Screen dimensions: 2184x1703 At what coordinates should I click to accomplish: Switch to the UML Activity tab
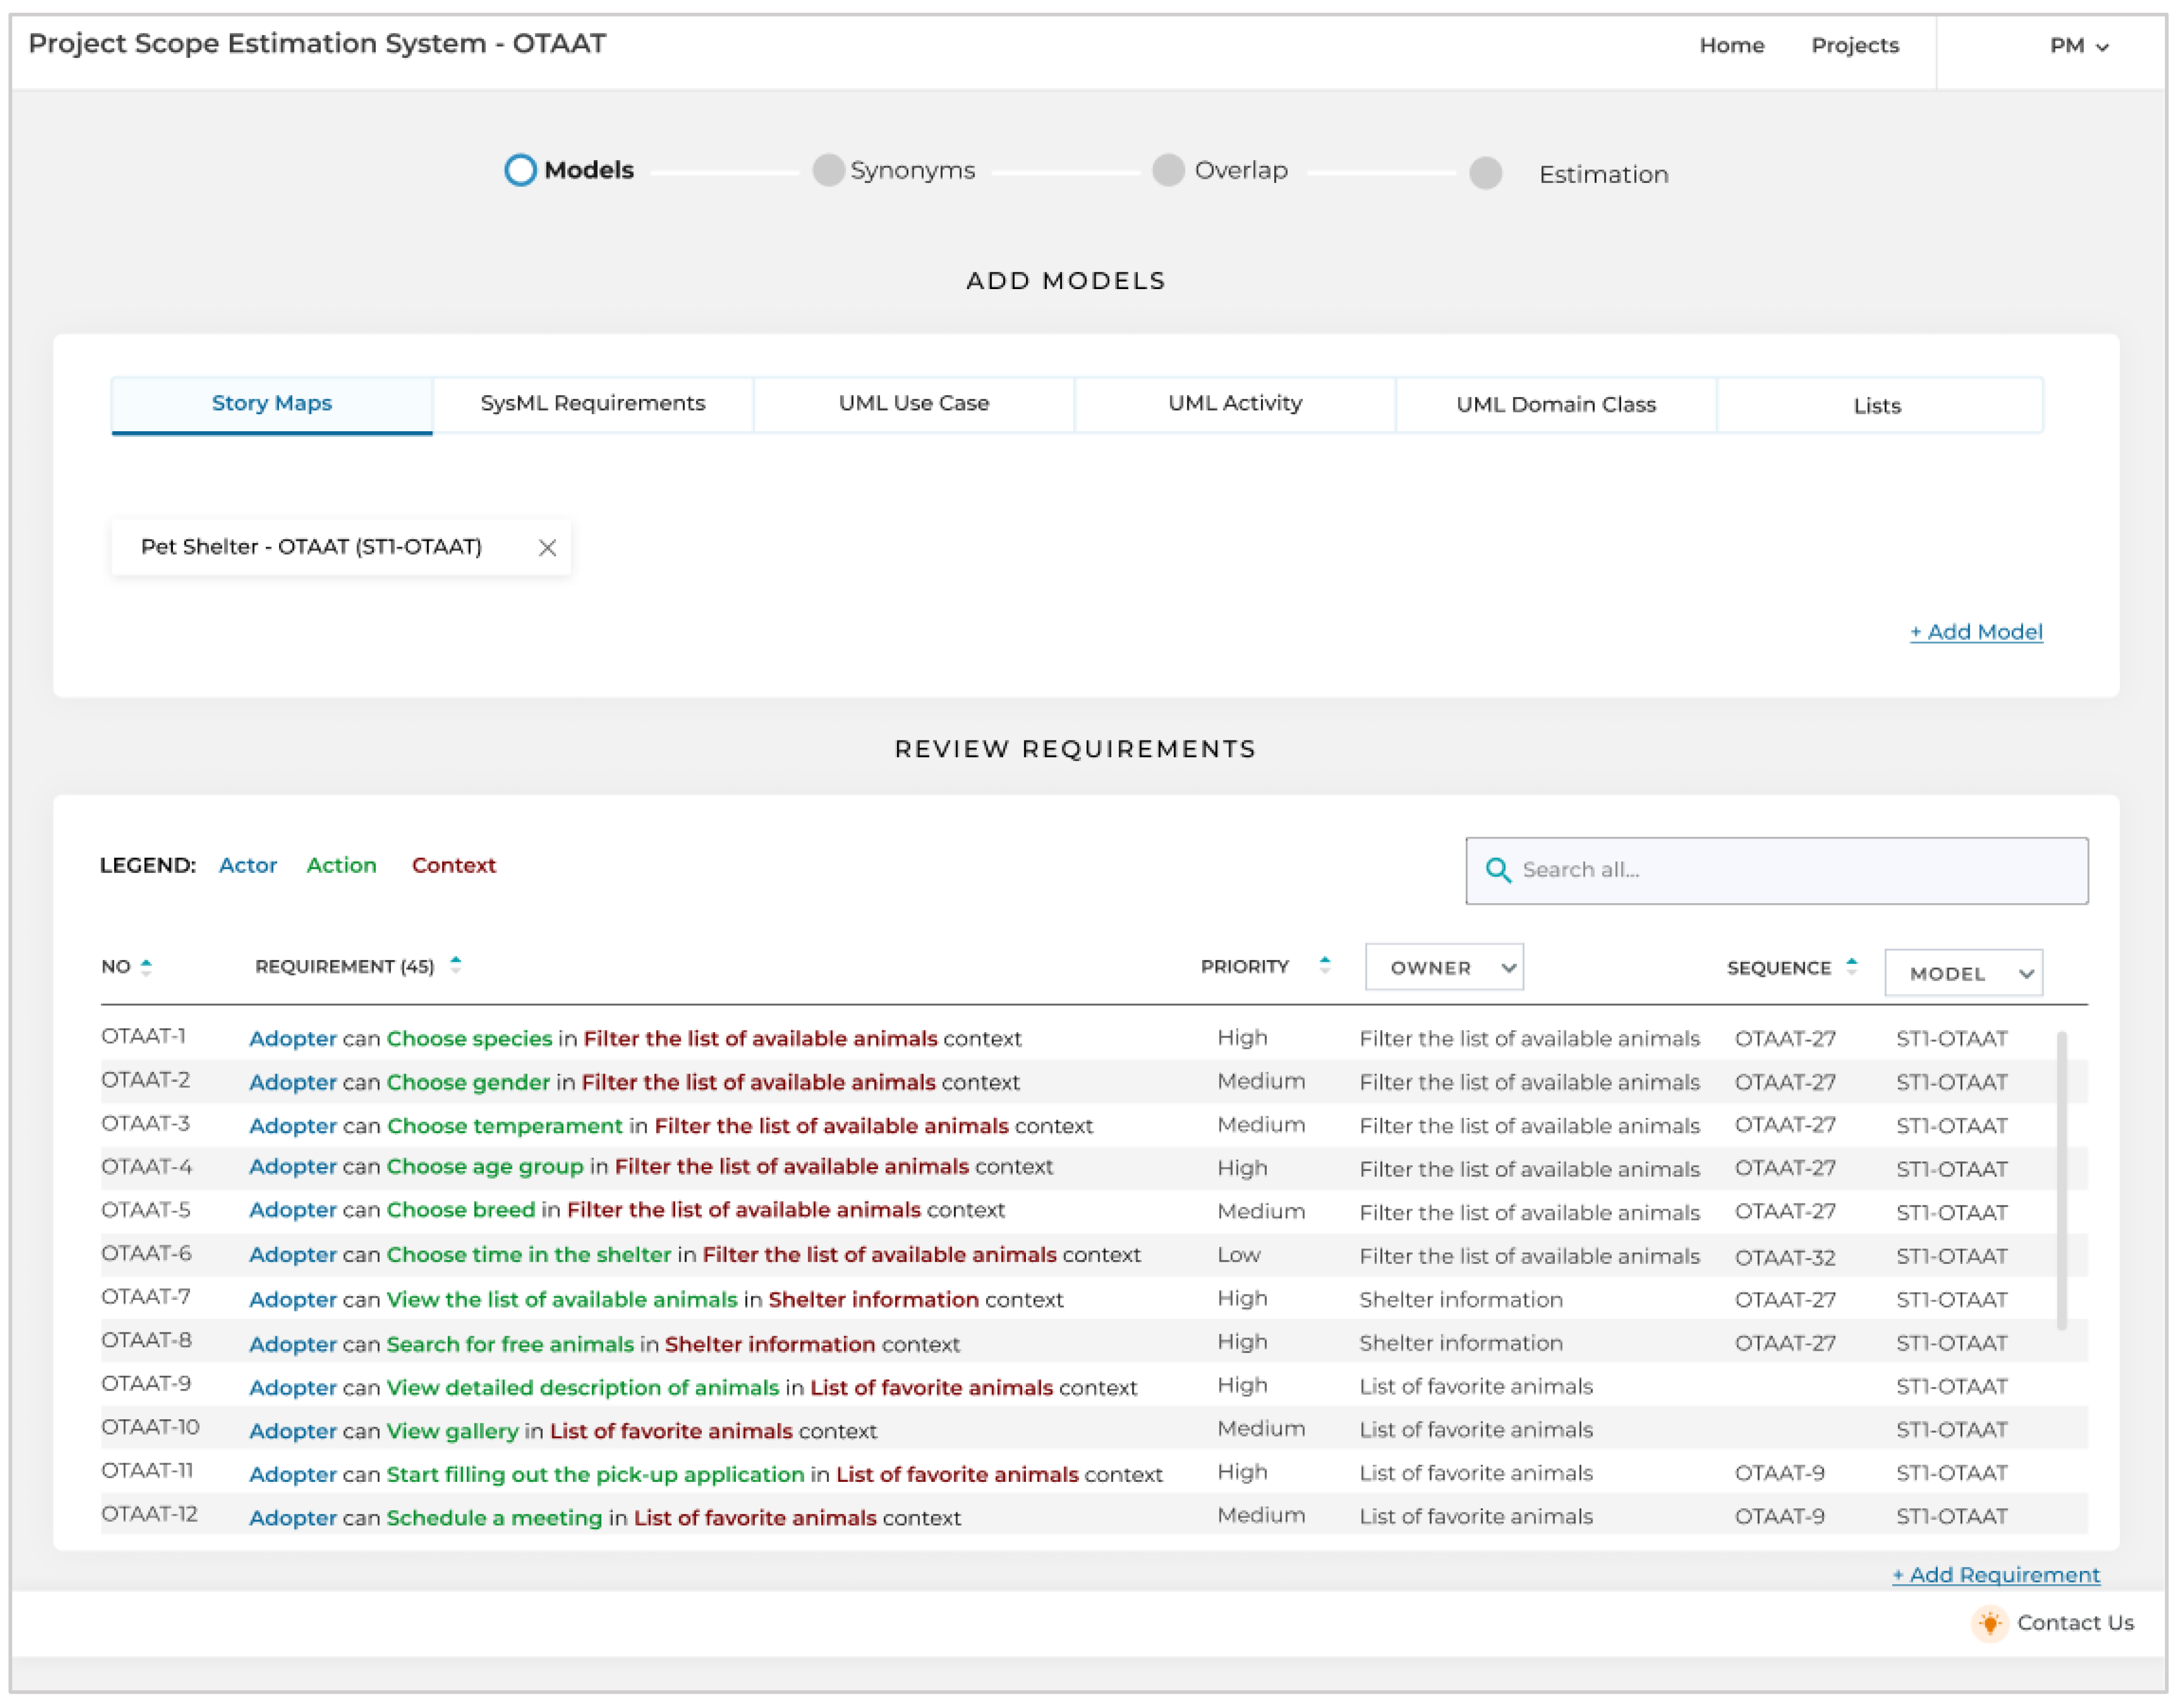(x=1235, y=404)
